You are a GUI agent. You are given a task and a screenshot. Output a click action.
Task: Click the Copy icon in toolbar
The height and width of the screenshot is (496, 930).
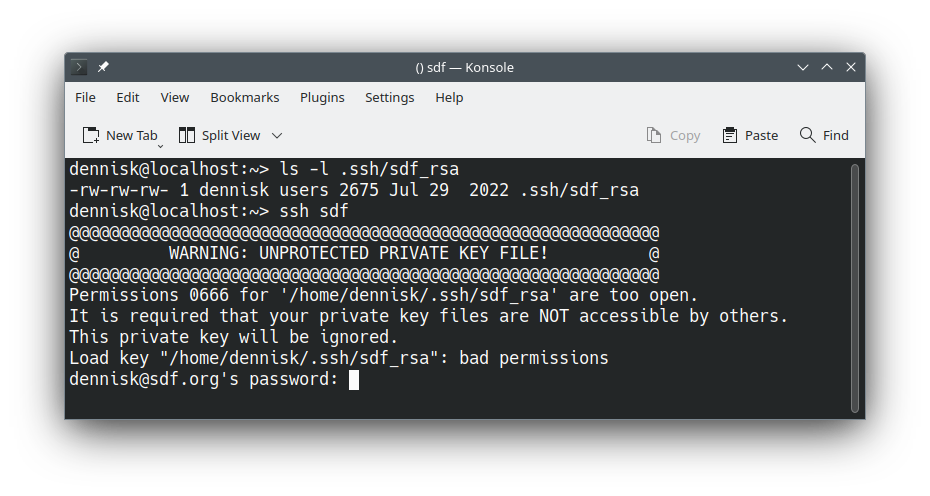pyautogui.click(x=654, y=135)
